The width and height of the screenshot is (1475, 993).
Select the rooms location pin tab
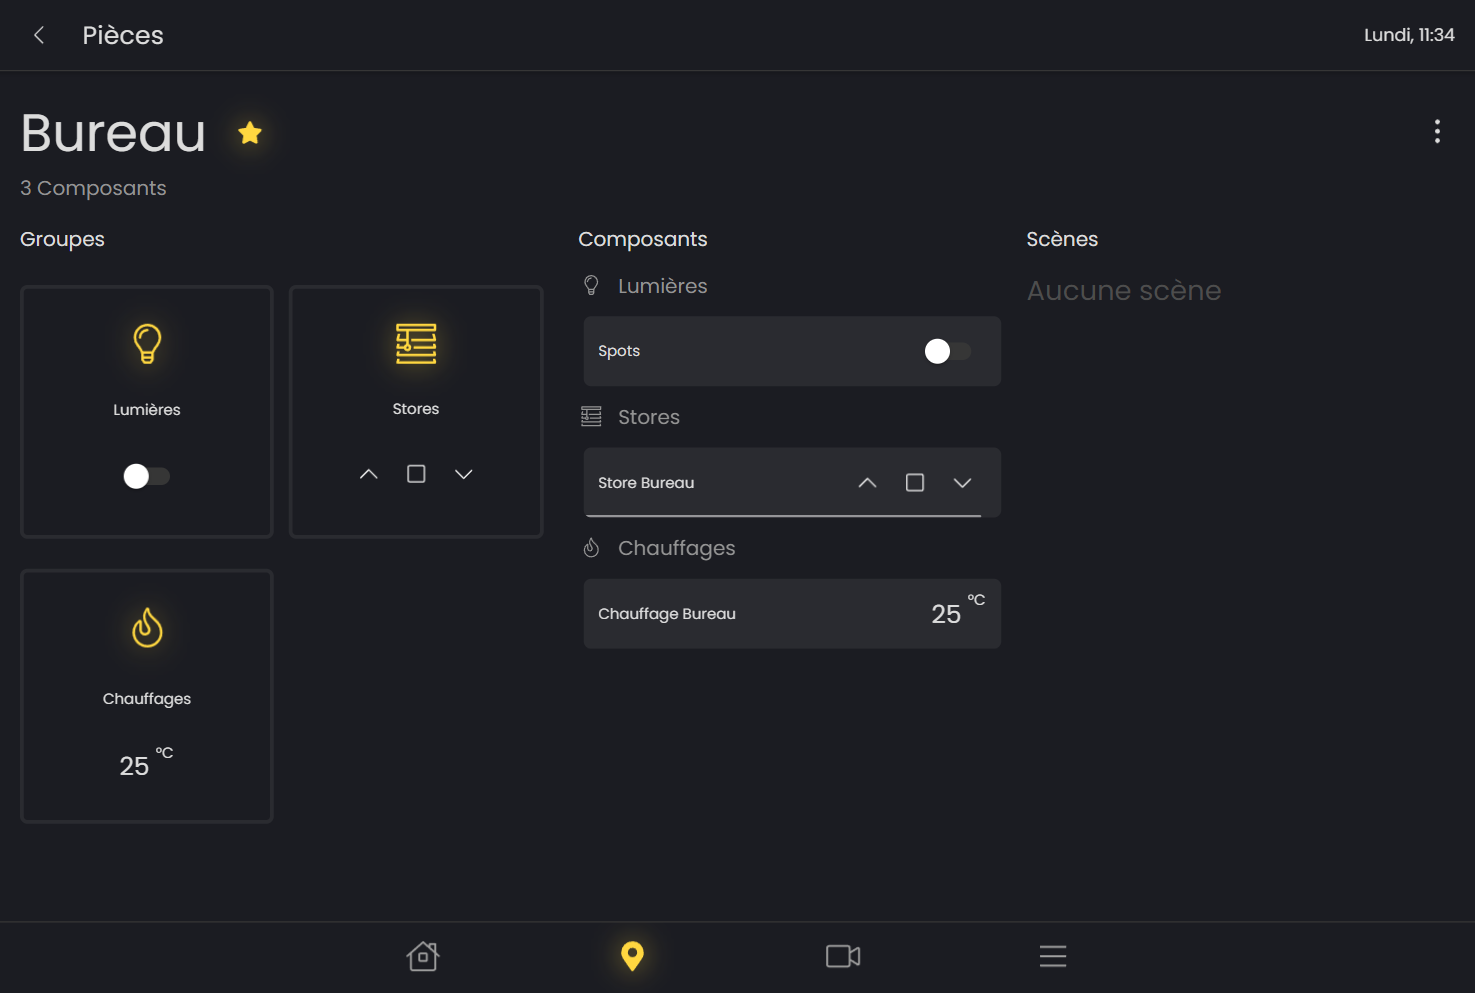[632, 956]
